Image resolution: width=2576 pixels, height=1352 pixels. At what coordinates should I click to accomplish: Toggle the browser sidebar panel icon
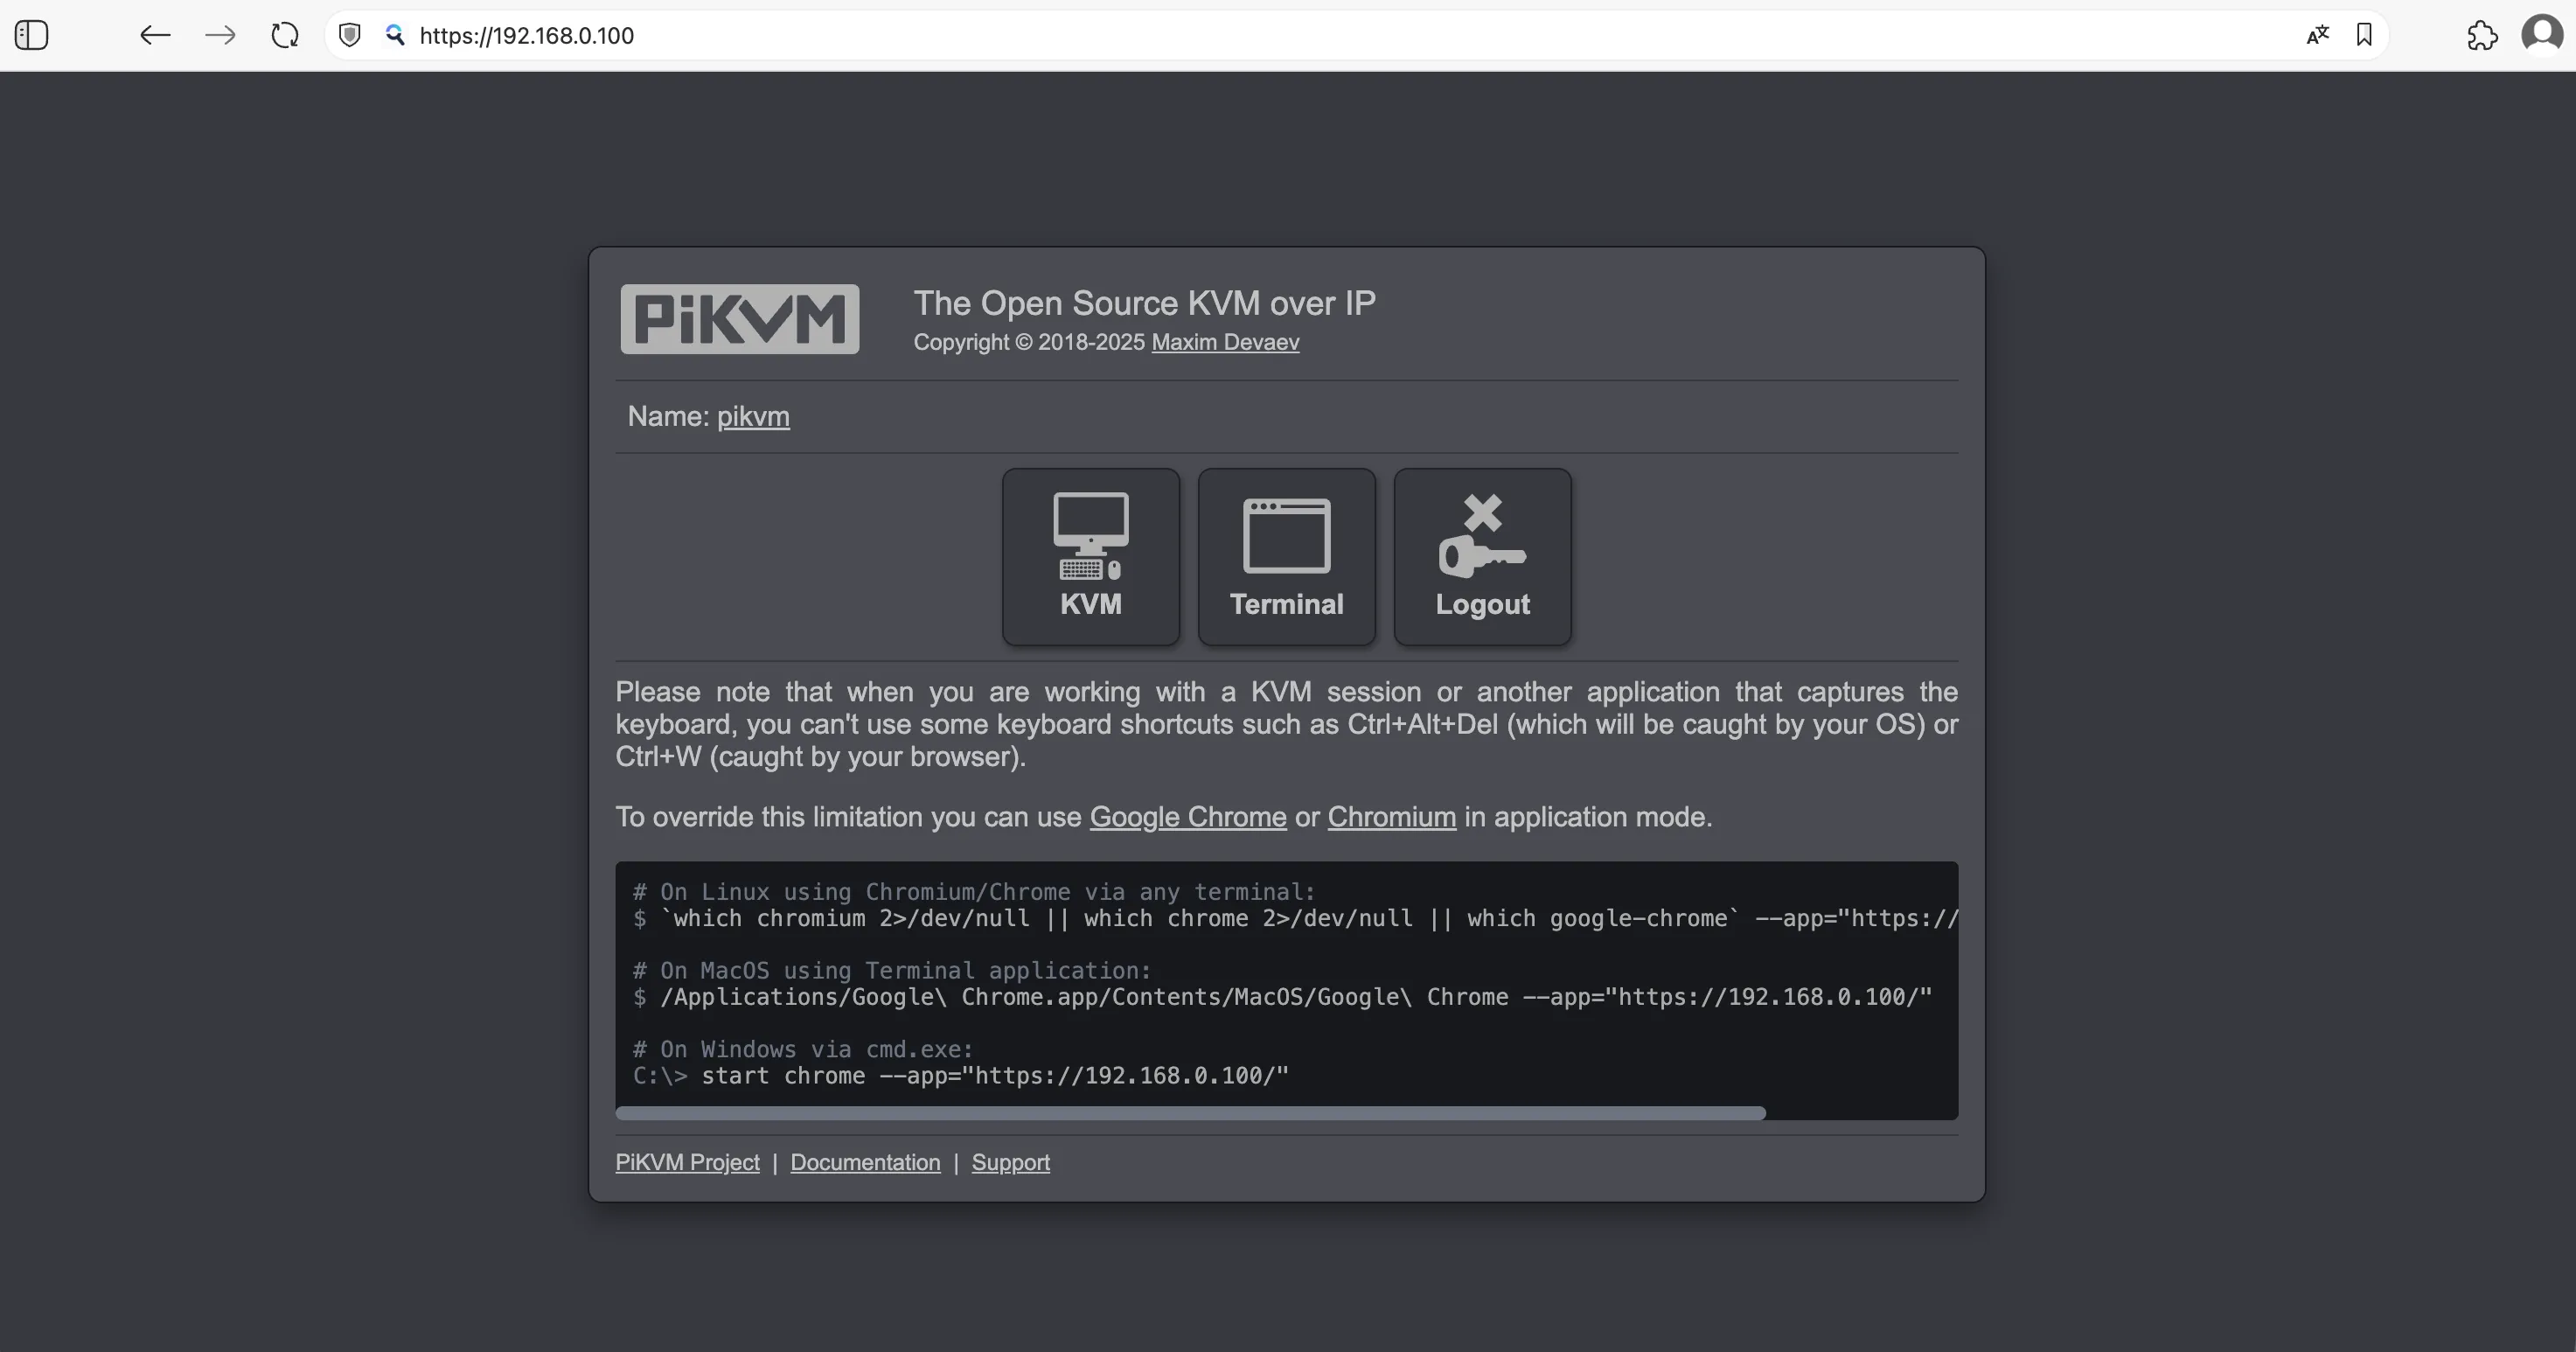pos(32,36)
